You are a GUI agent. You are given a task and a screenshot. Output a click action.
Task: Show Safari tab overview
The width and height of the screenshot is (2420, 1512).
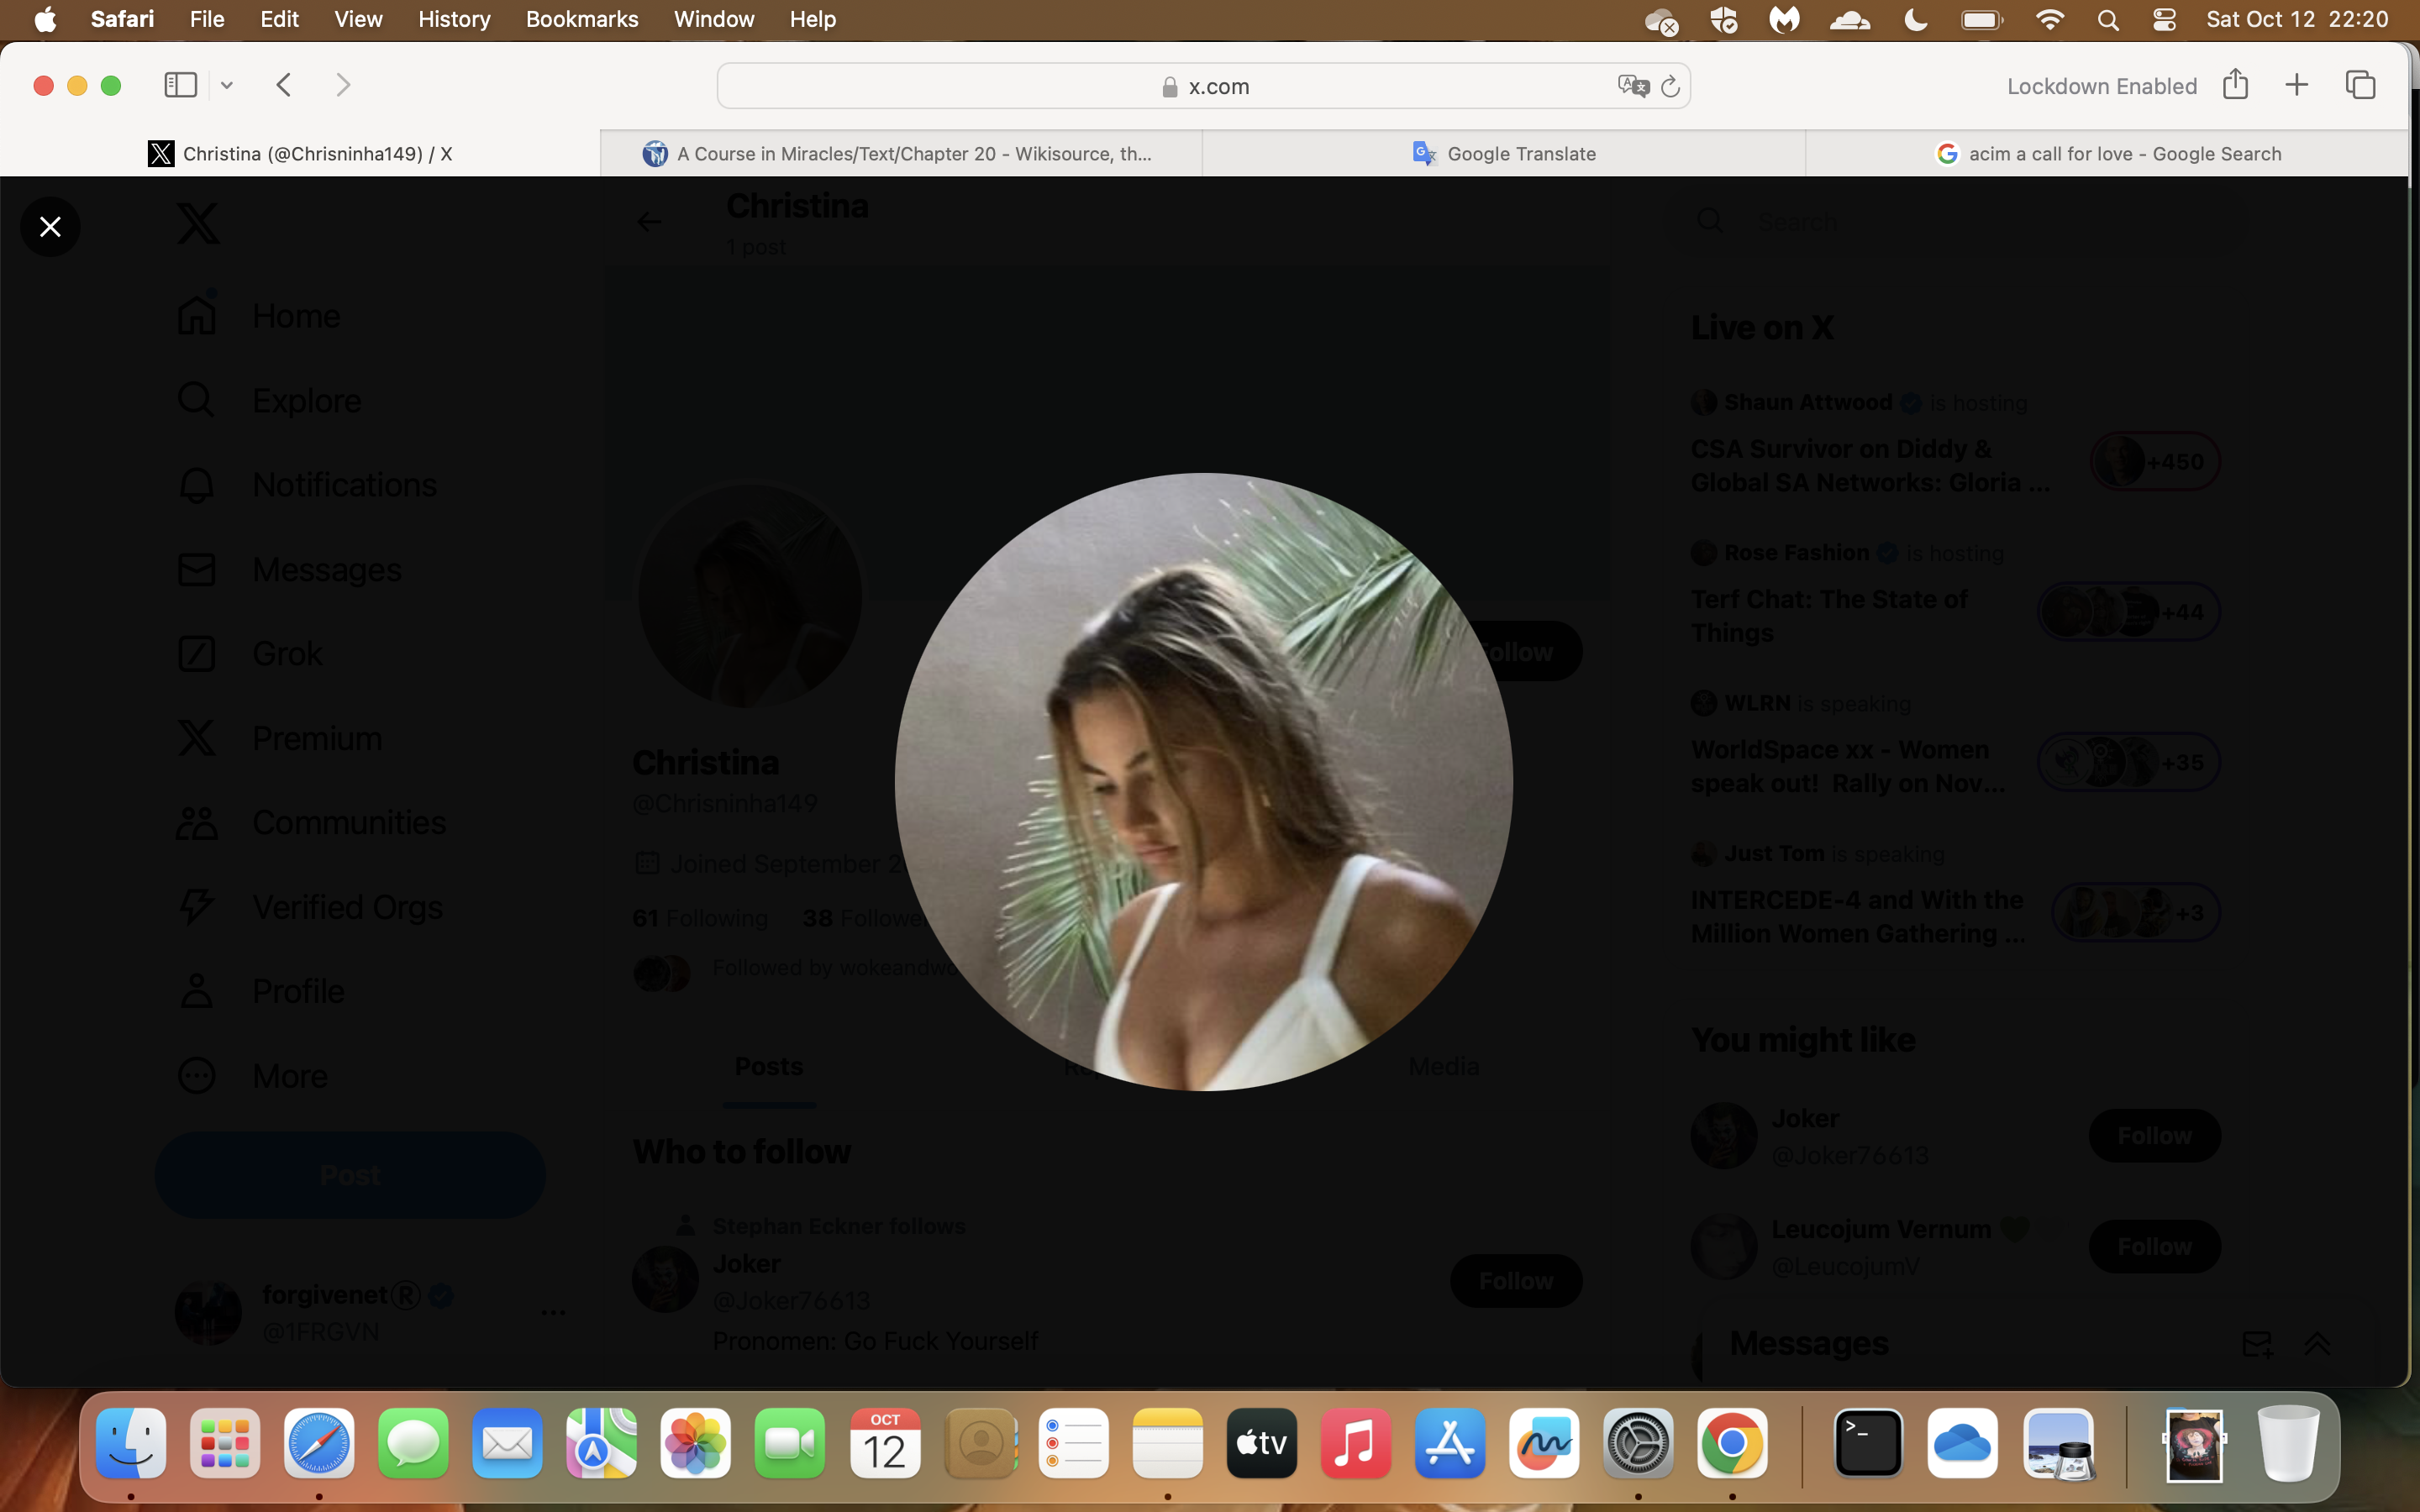coord(2360,85)
